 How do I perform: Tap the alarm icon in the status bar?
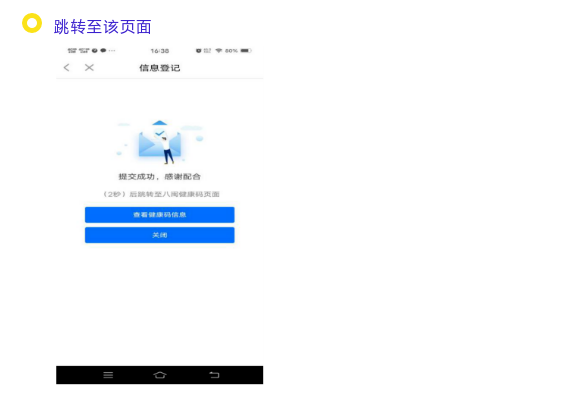pyautogui.click(x=198, y=51)
